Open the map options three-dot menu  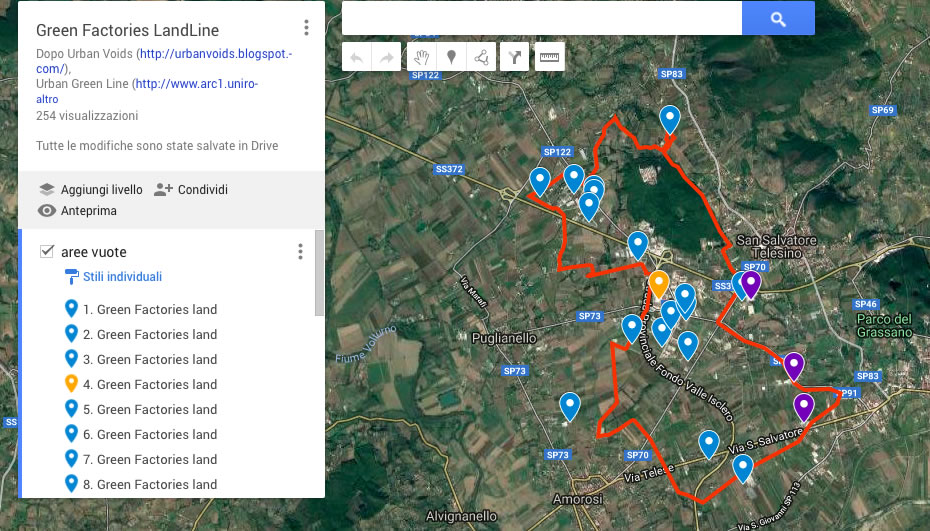point(306,28)
